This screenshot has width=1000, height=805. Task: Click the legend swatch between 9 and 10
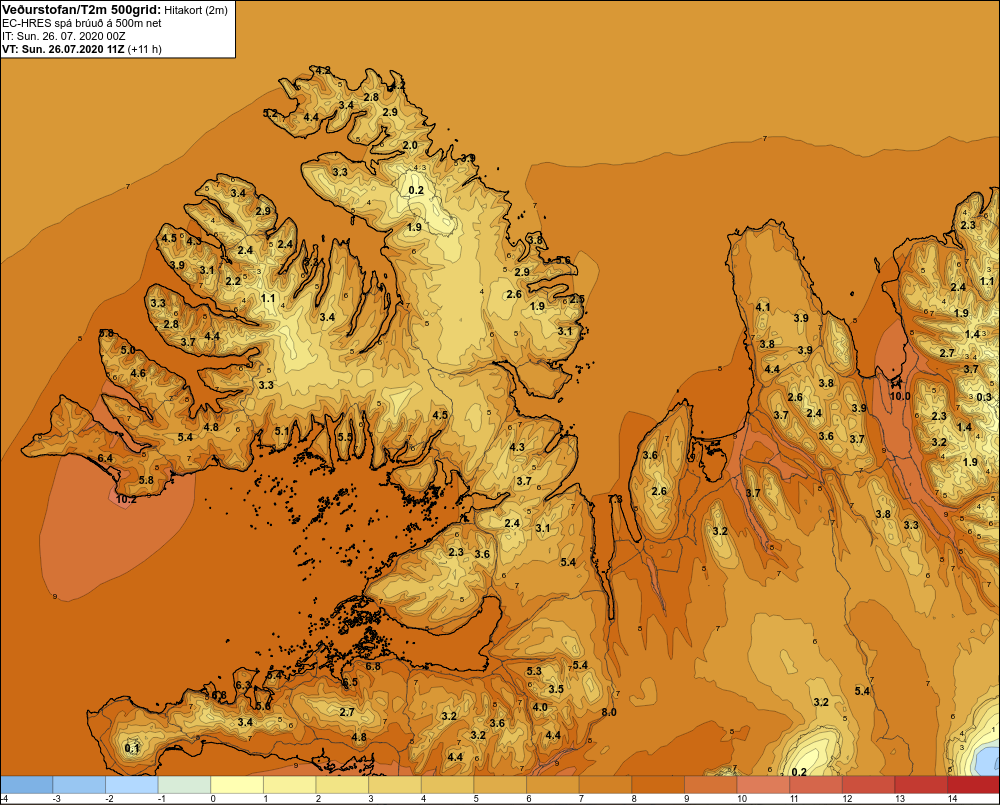pyautogui.click(x=710, y=785)
